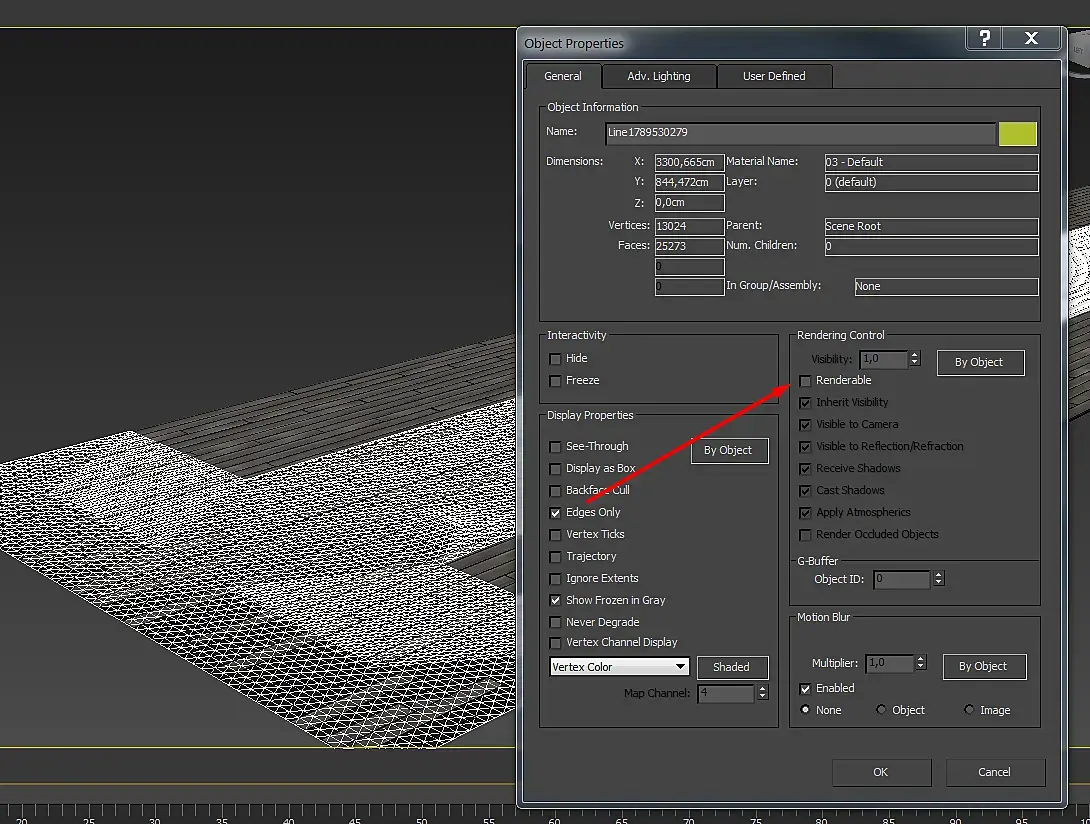Viewport: 1090px width, 824px height.
Task: Click into the object Name field
Action: tap(800, 133)
